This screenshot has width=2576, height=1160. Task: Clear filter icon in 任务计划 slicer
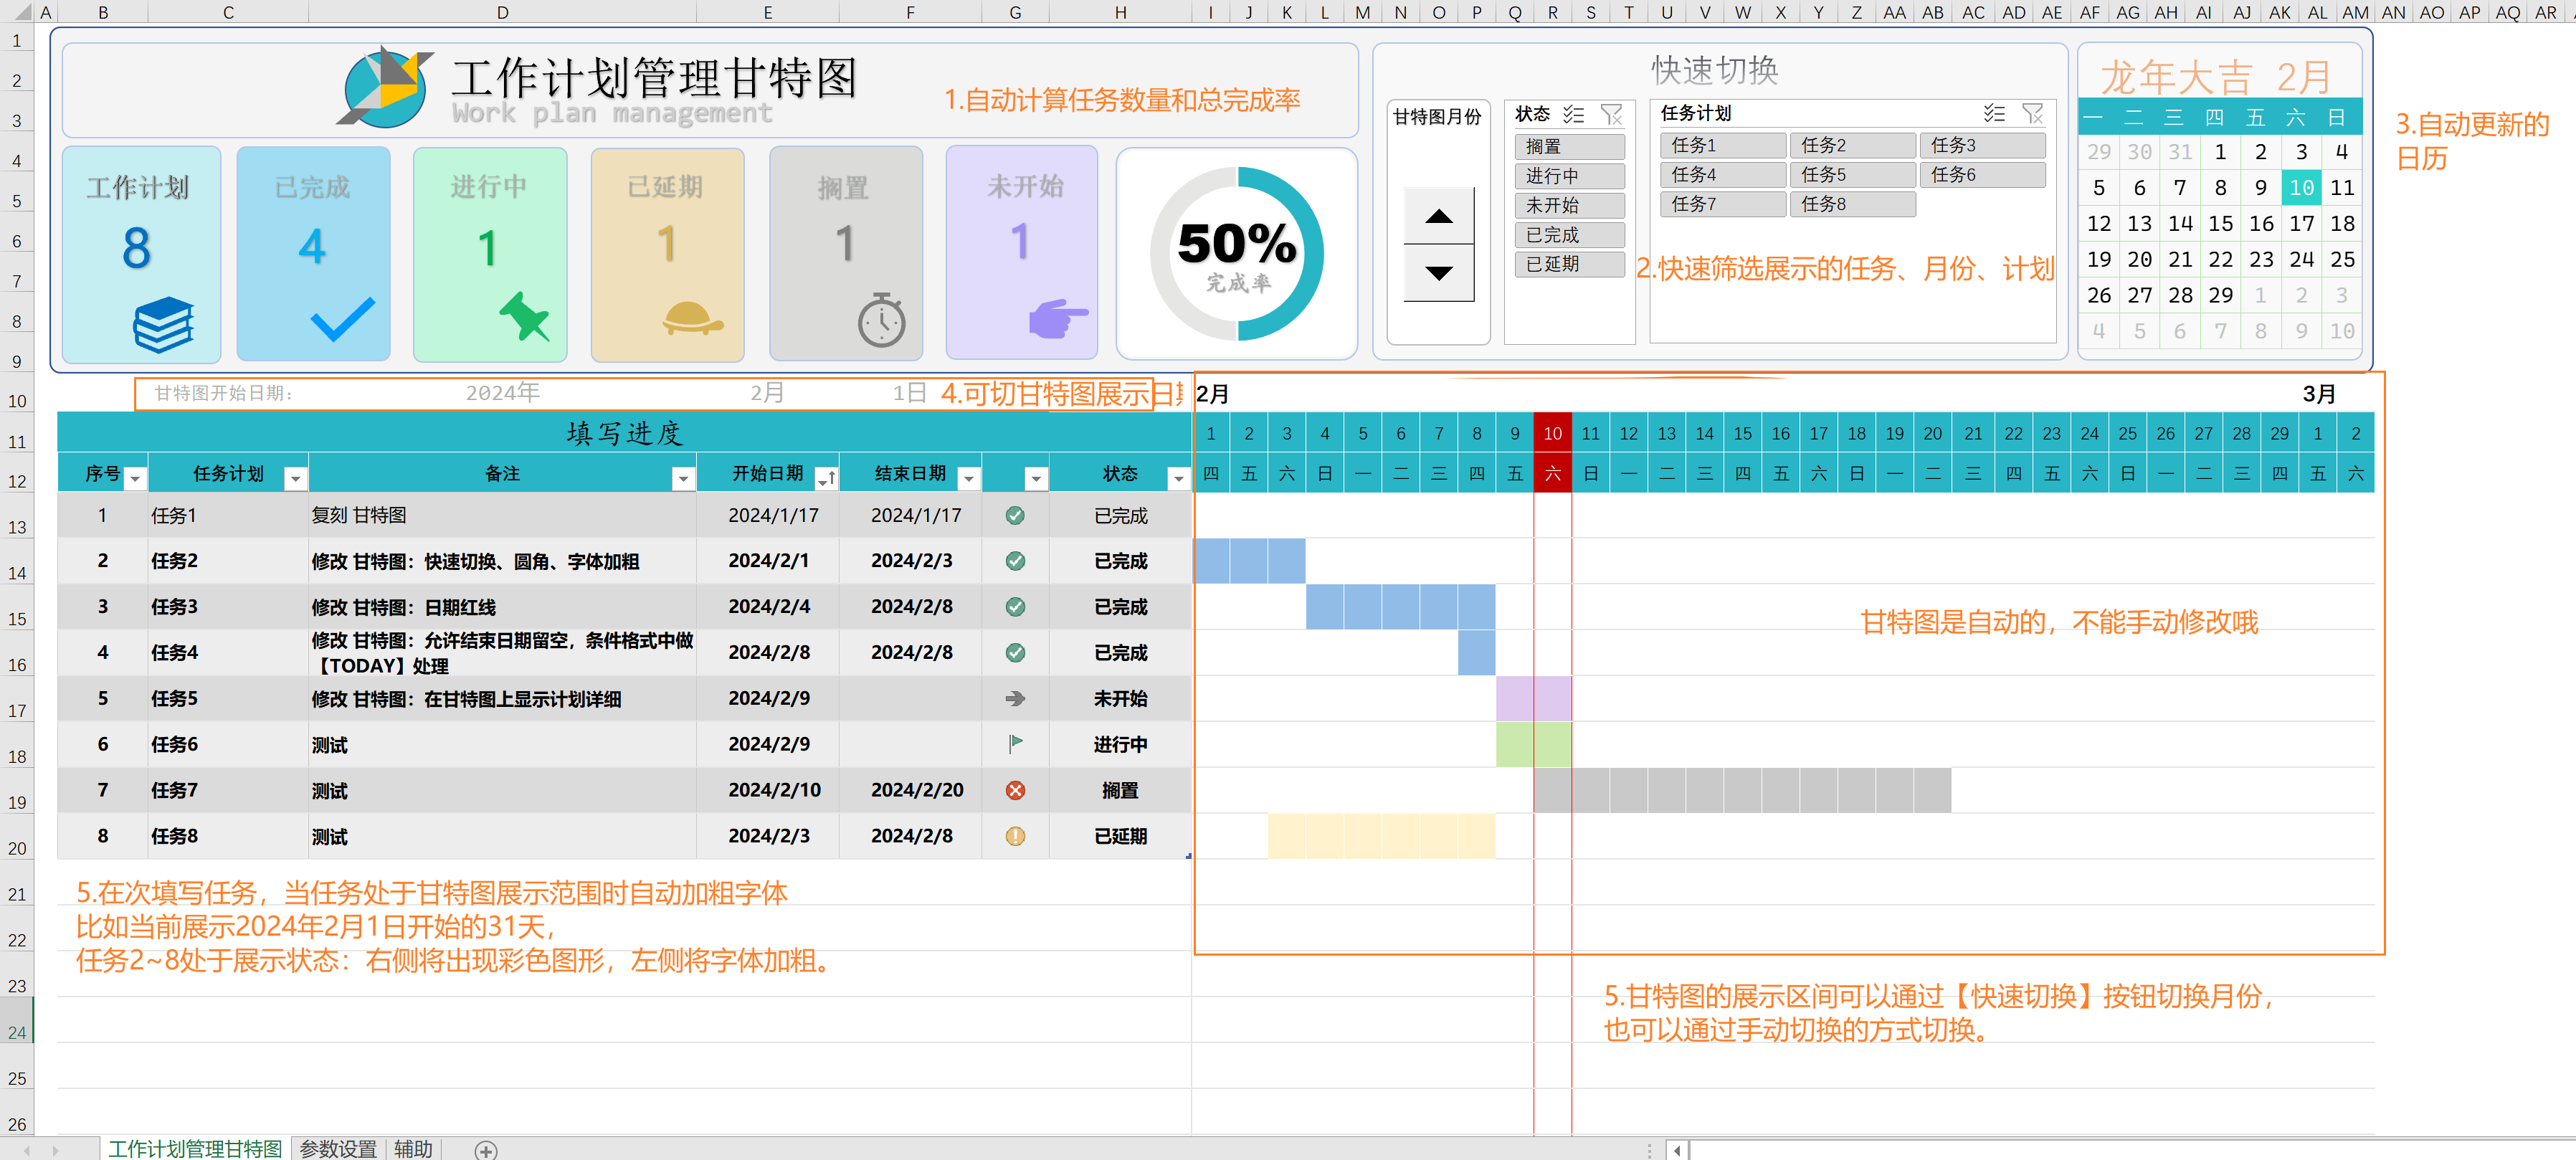coord(2032,114)
